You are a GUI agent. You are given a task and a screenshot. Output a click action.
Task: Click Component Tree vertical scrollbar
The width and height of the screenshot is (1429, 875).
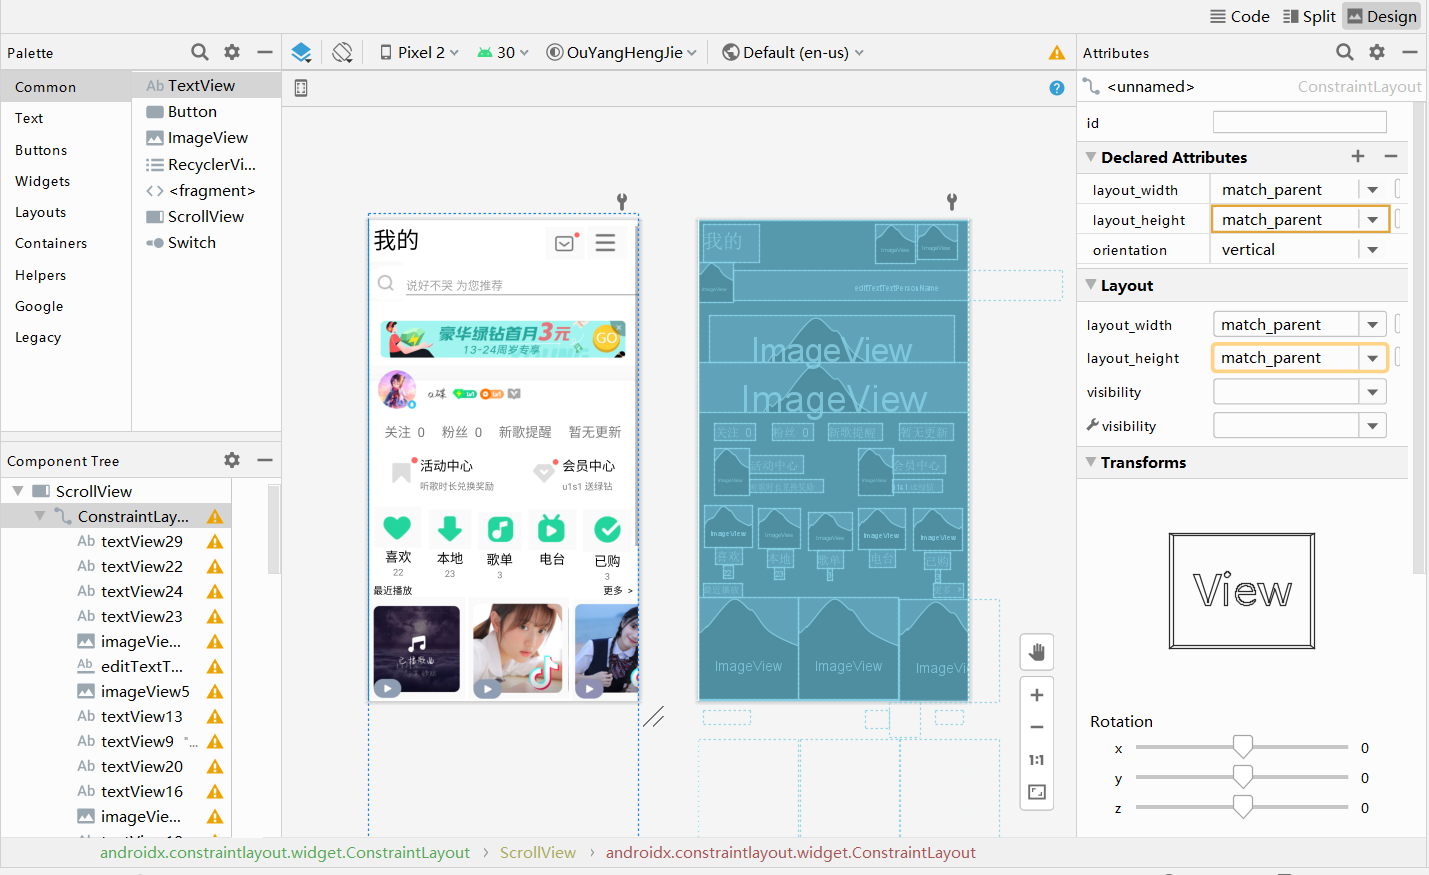point(274,530)
